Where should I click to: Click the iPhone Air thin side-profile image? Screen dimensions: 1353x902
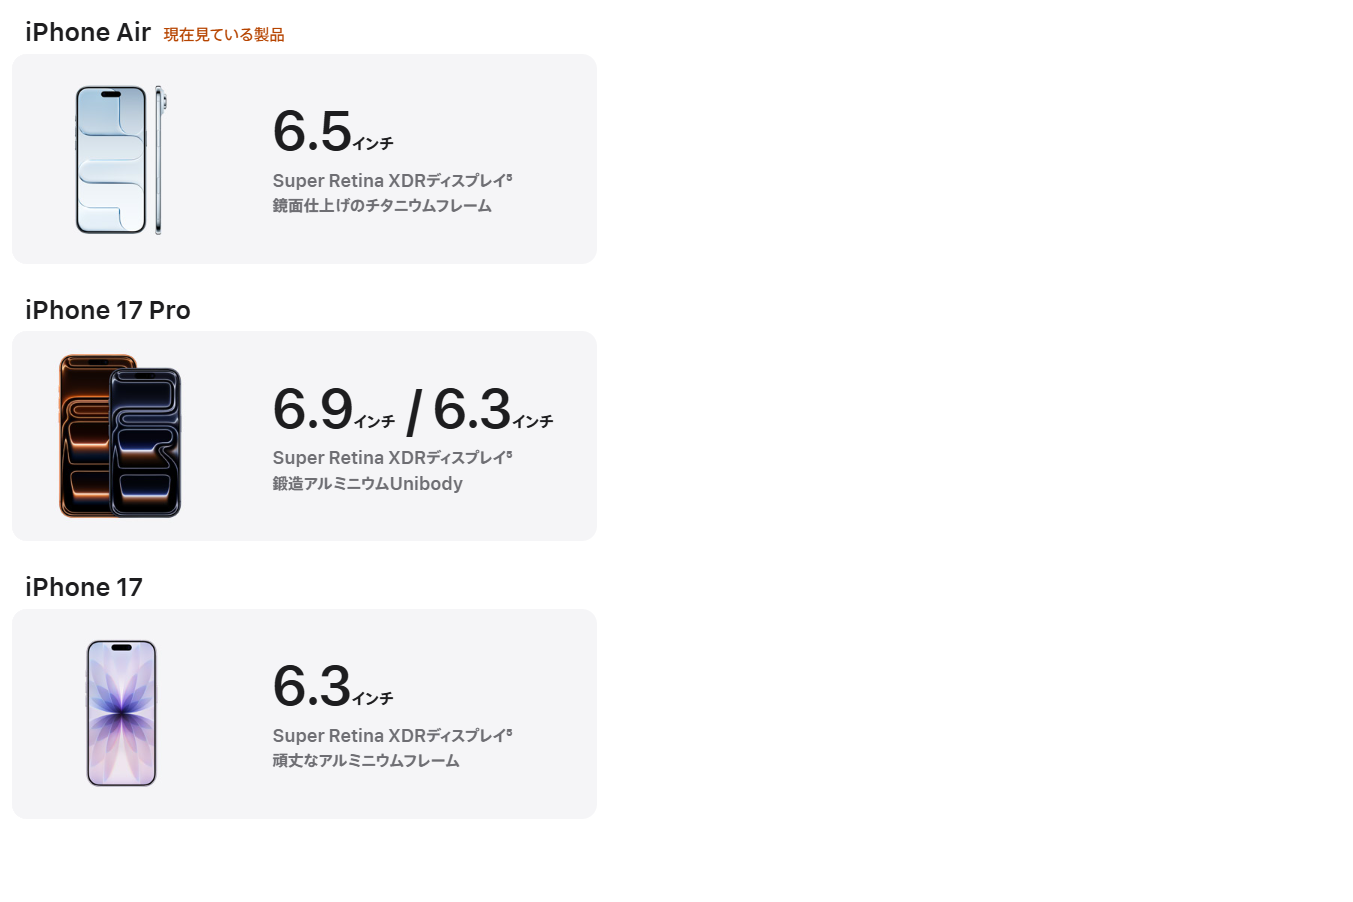coord(159,160)
